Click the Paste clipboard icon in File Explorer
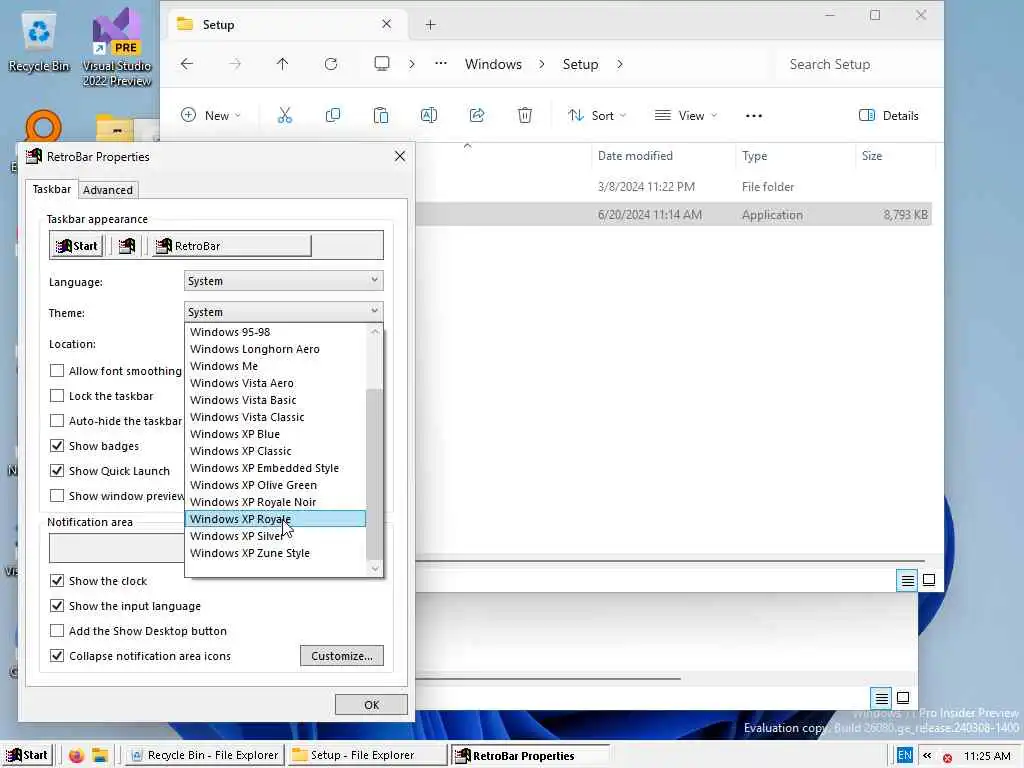 point(381,116)
